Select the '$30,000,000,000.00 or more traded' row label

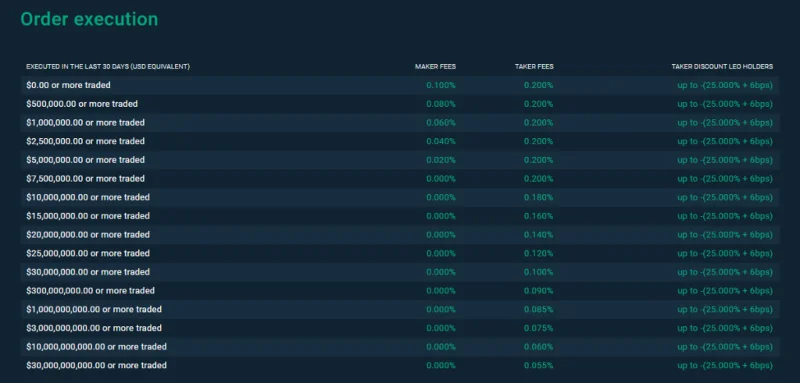[96, 366]
